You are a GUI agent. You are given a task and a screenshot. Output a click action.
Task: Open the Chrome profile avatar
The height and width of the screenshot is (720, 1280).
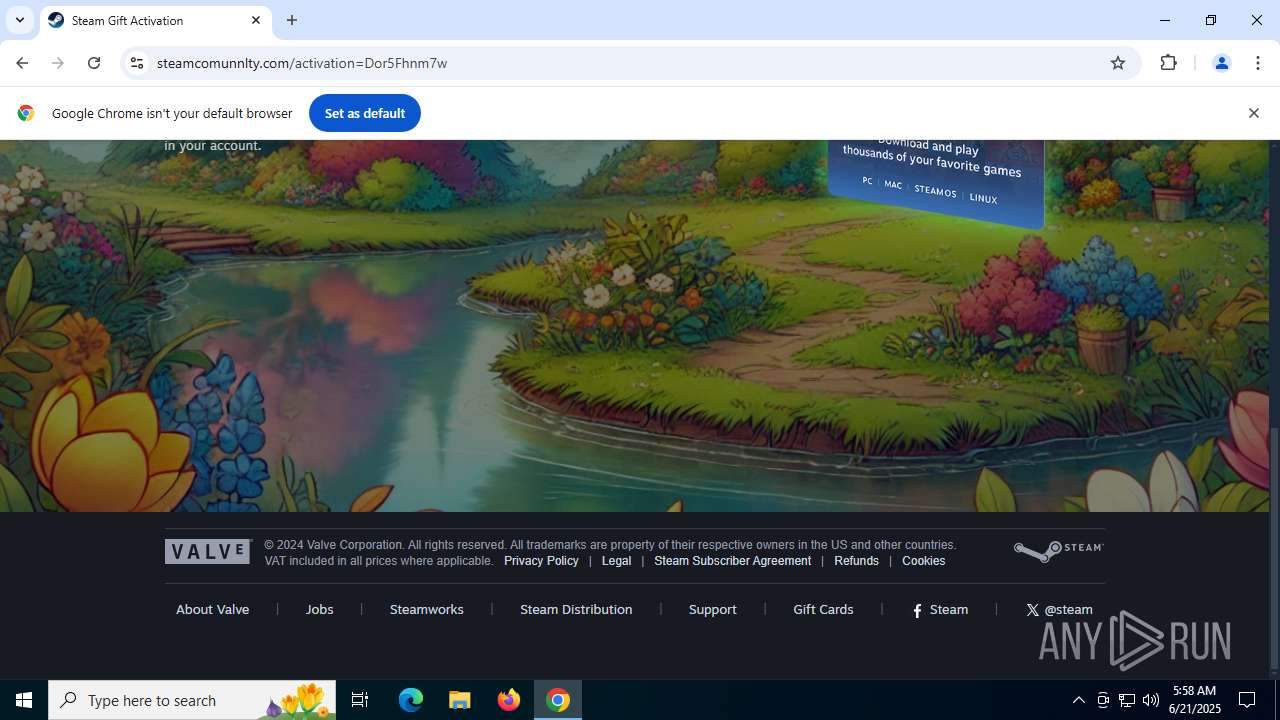[1221, 63]
